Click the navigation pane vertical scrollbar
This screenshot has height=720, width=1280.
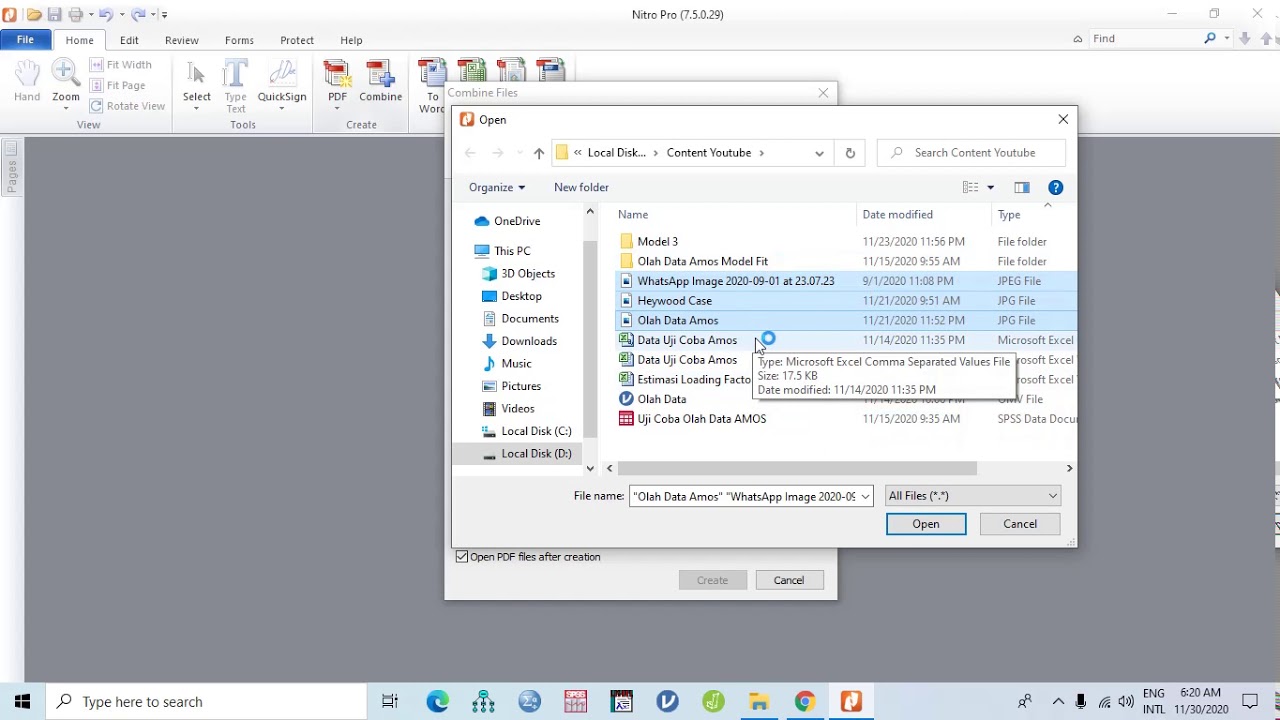pos(590,339)
